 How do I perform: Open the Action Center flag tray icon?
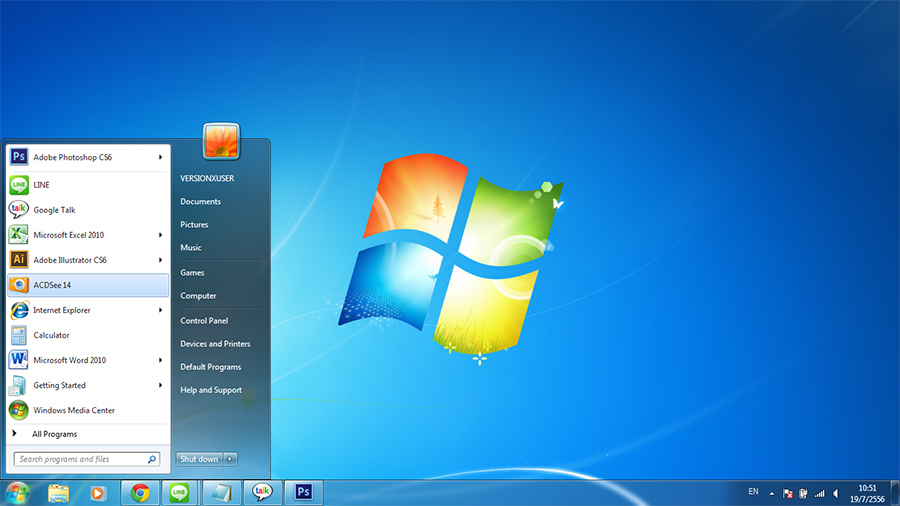[788, 493]
